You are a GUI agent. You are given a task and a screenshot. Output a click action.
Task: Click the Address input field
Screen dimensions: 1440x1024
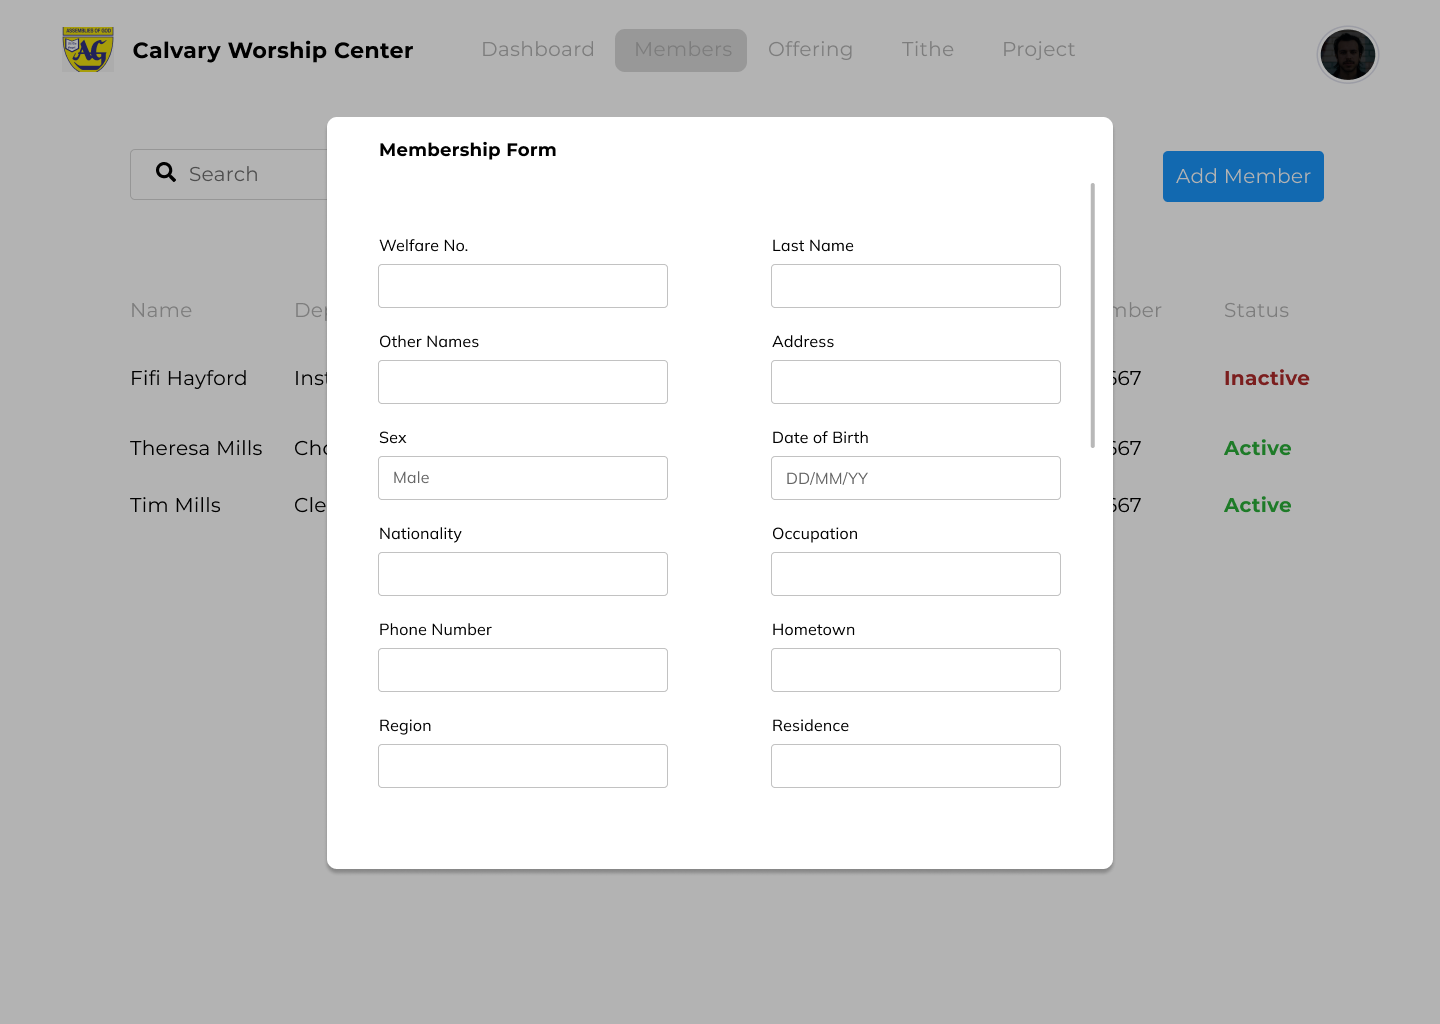coord(915,382)
